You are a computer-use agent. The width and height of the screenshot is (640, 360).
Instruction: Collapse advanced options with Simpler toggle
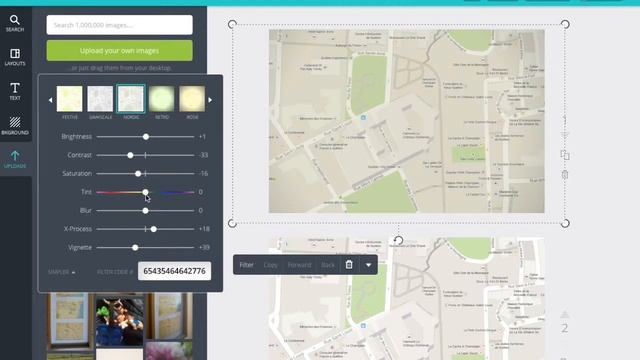tap(62, 272)
